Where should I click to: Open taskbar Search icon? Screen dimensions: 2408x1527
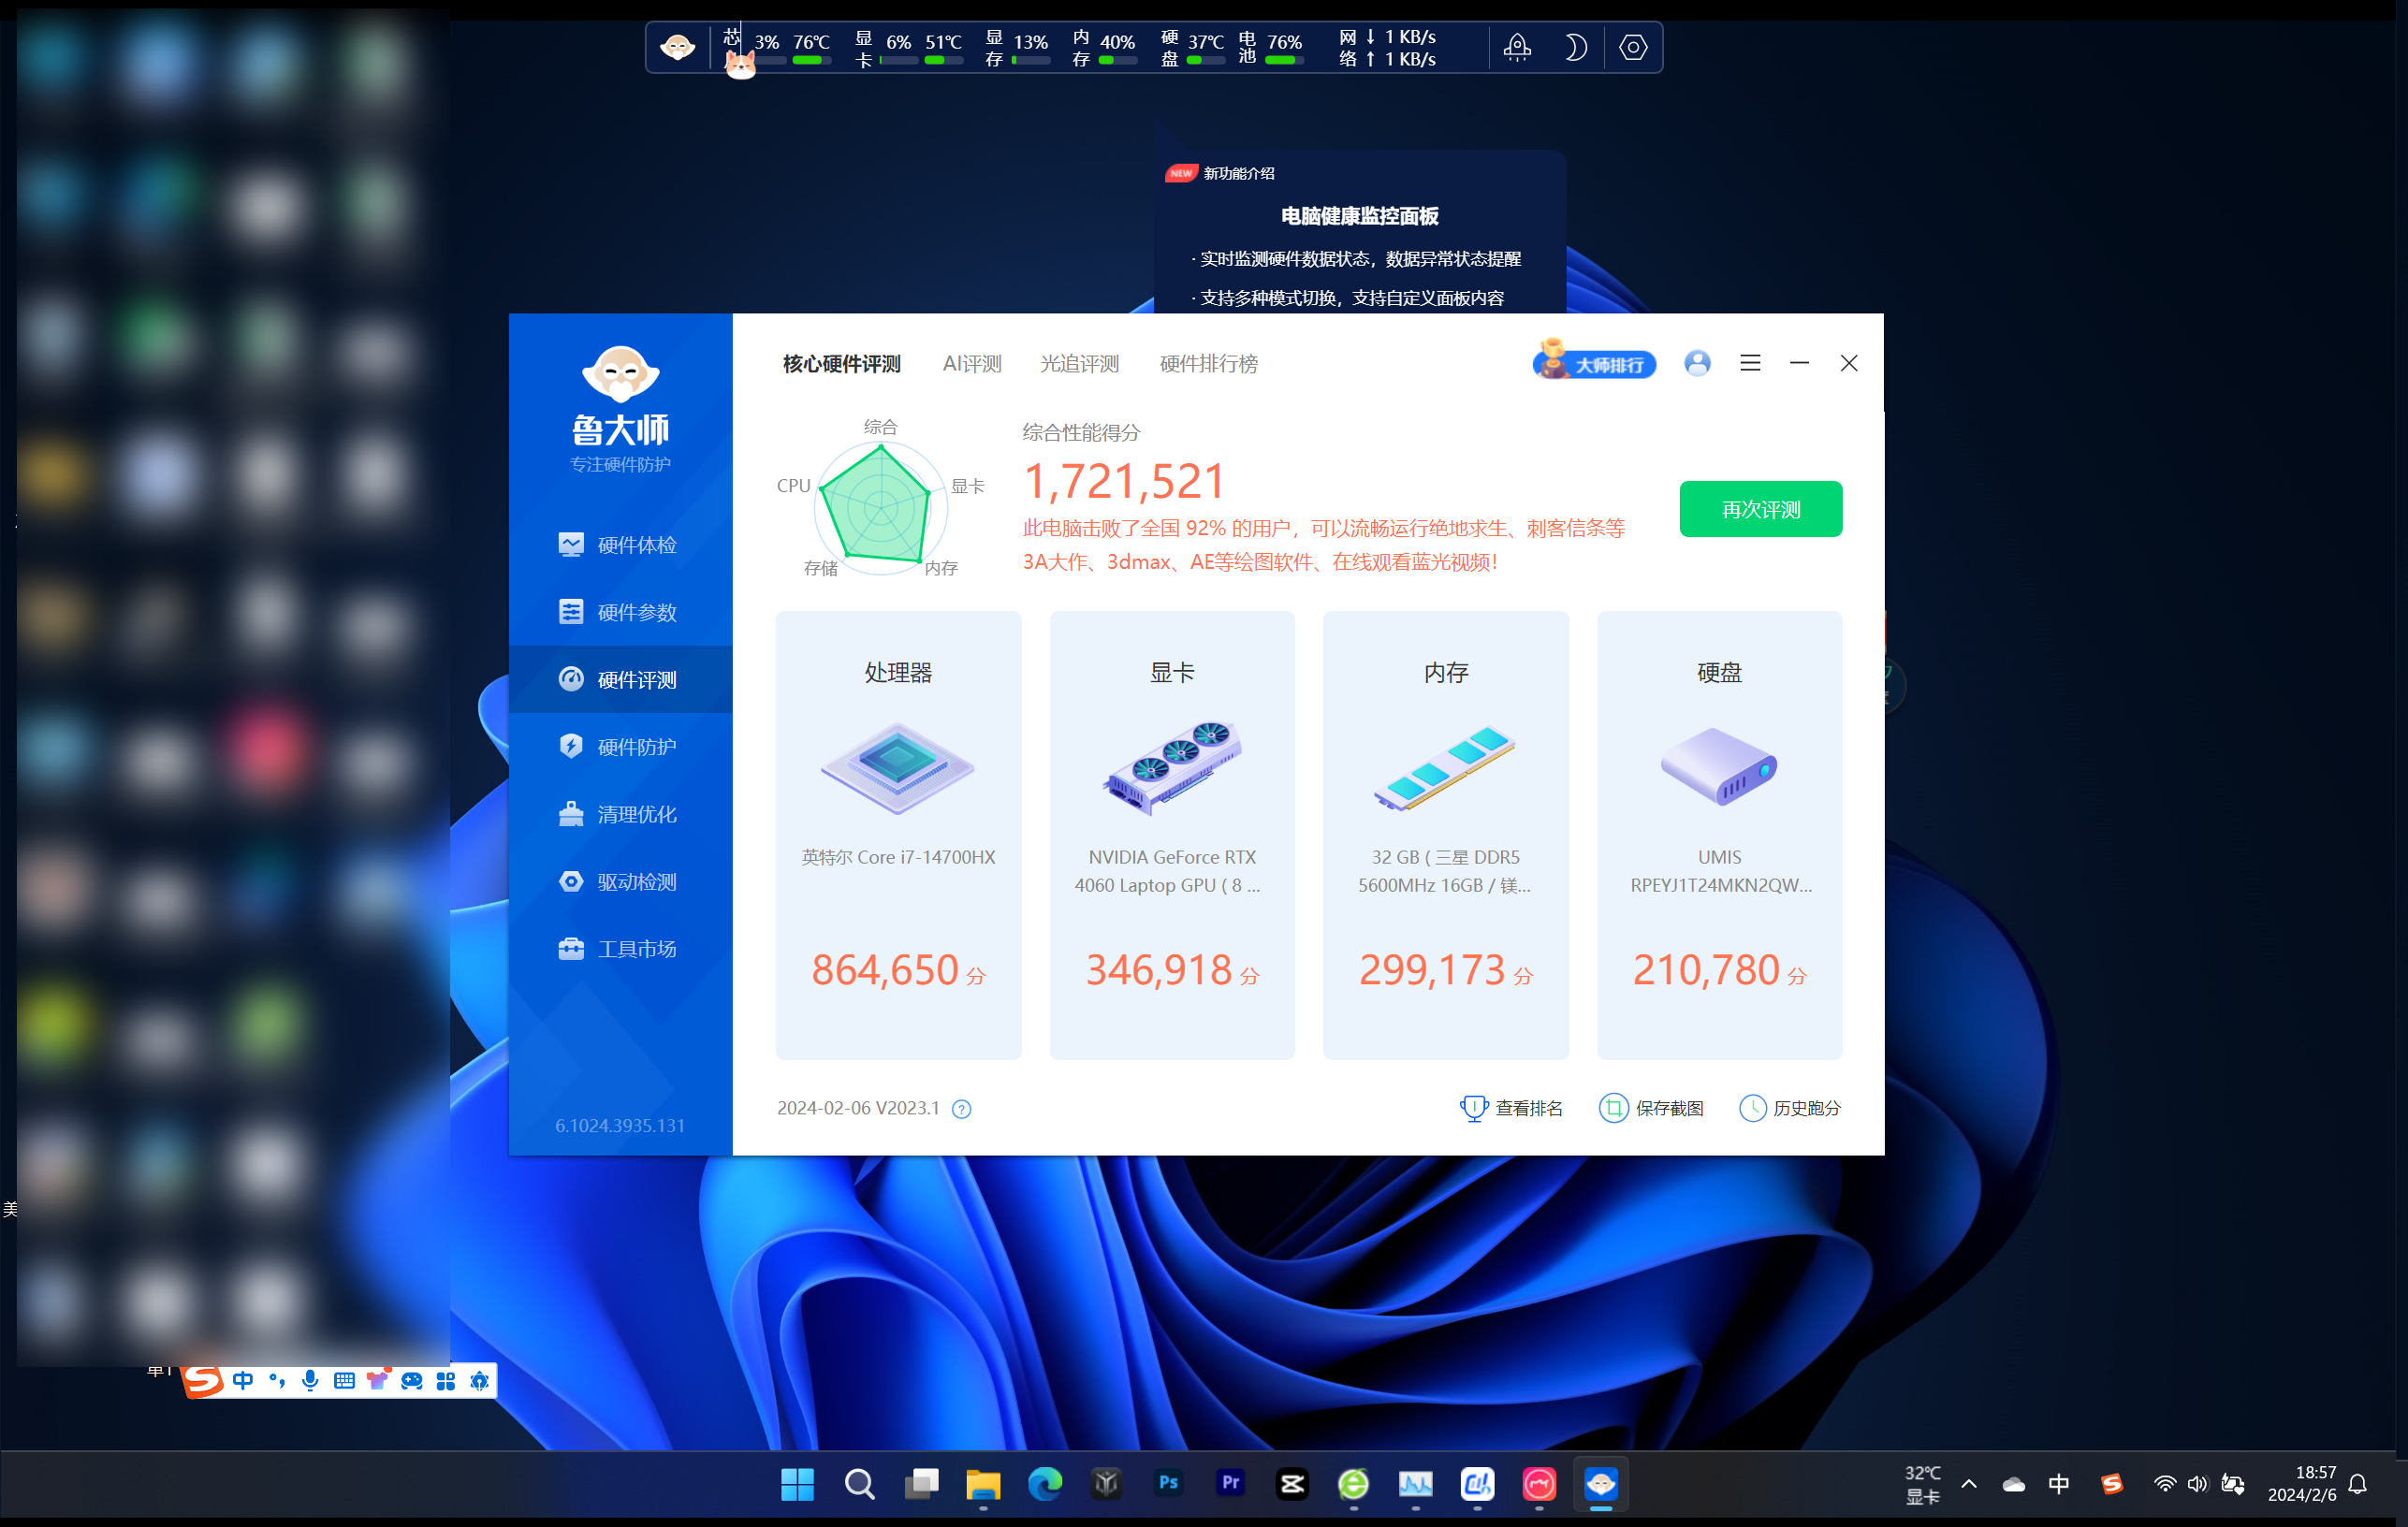click(859, 1484)
